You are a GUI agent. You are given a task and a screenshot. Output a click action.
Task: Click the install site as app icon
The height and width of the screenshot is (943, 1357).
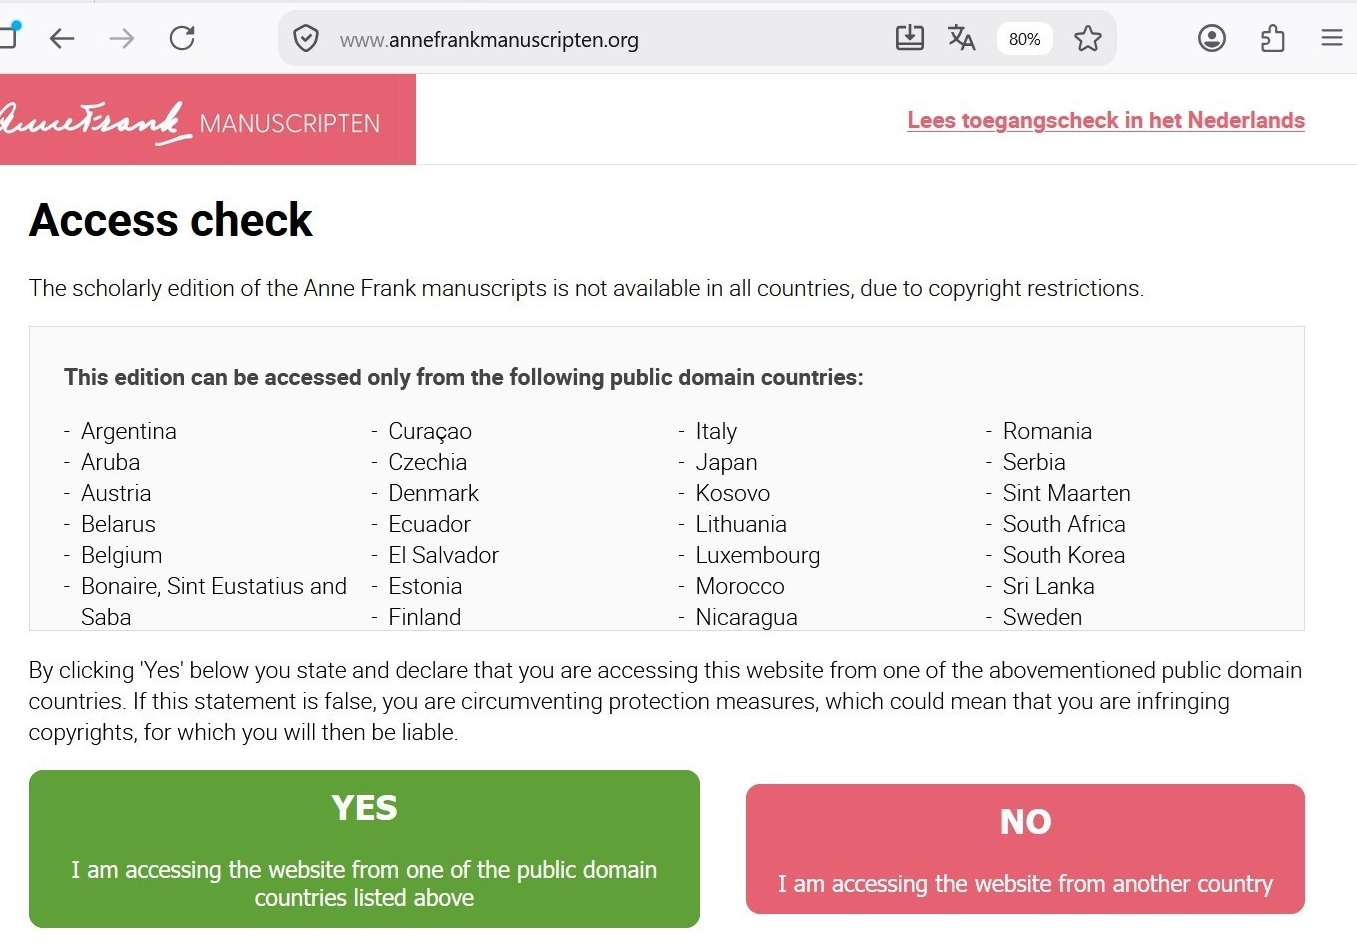coord(910,38)
